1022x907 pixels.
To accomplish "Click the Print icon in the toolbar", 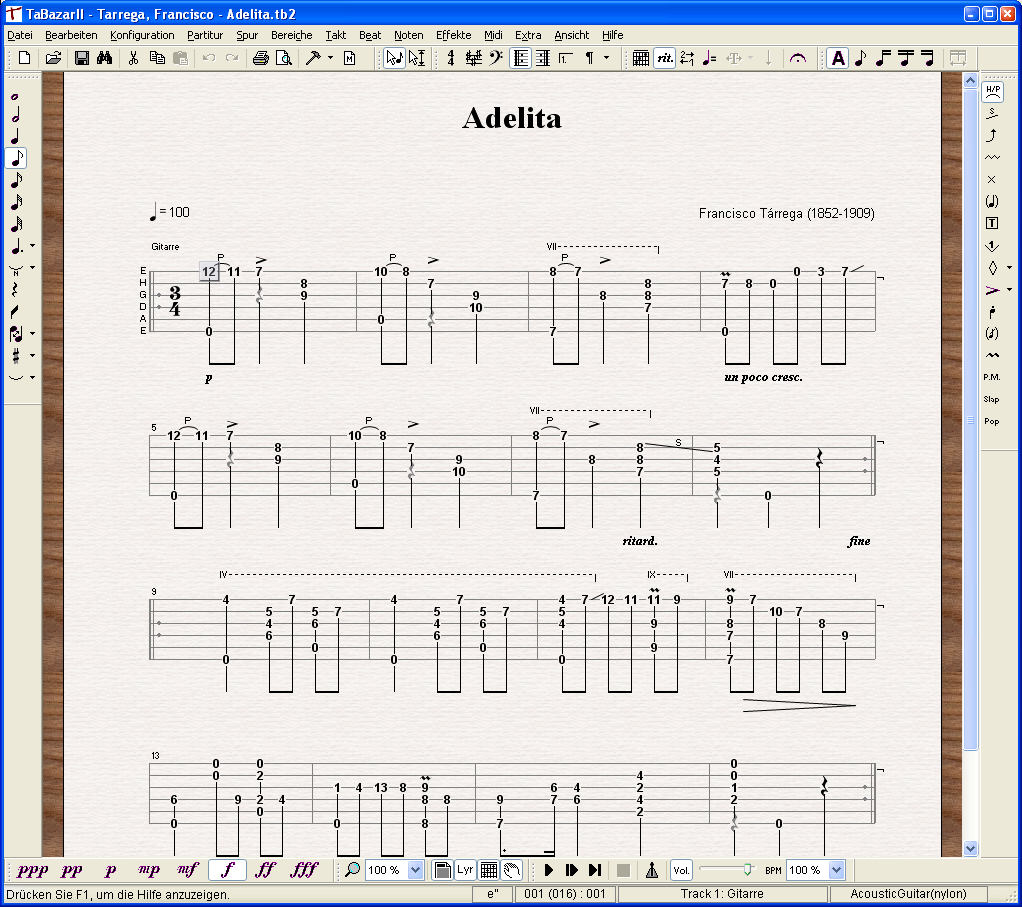I will 260,58.
